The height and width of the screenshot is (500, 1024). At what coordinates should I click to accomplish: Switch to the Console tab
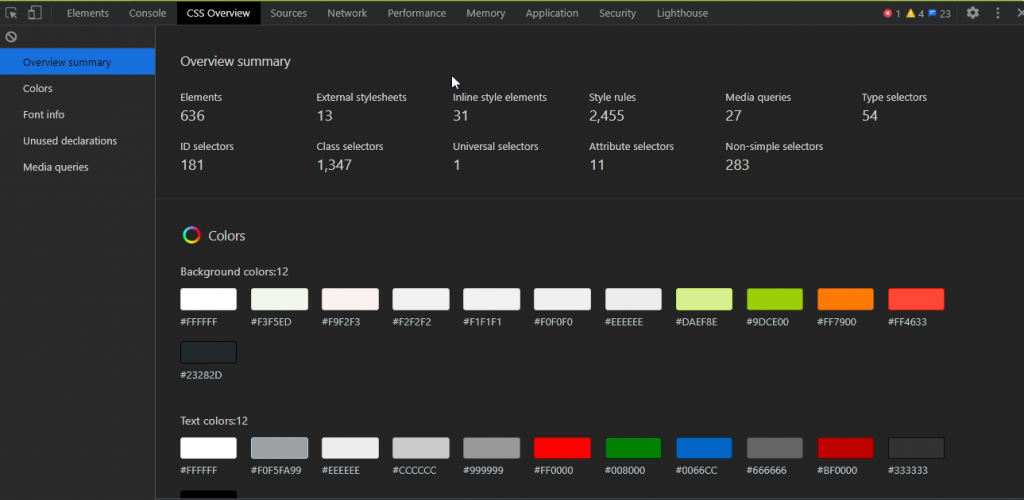(x=148, y=13)
